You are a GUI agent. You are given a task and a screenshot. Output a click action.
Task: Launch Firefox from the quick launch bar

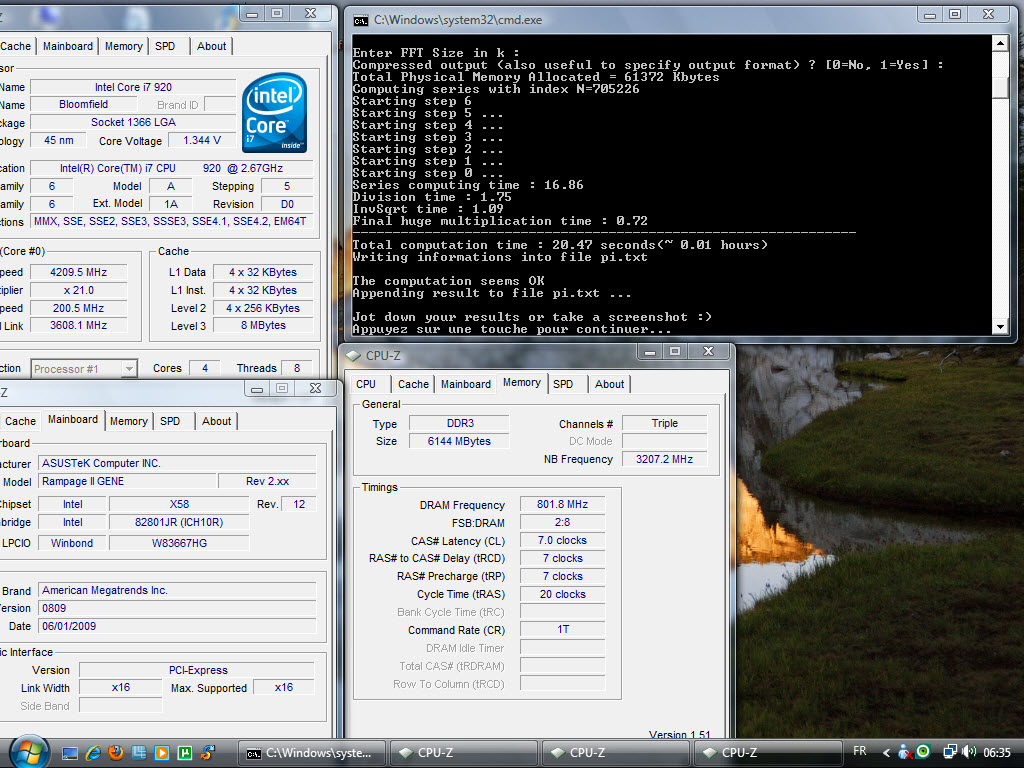click(116, 753)
